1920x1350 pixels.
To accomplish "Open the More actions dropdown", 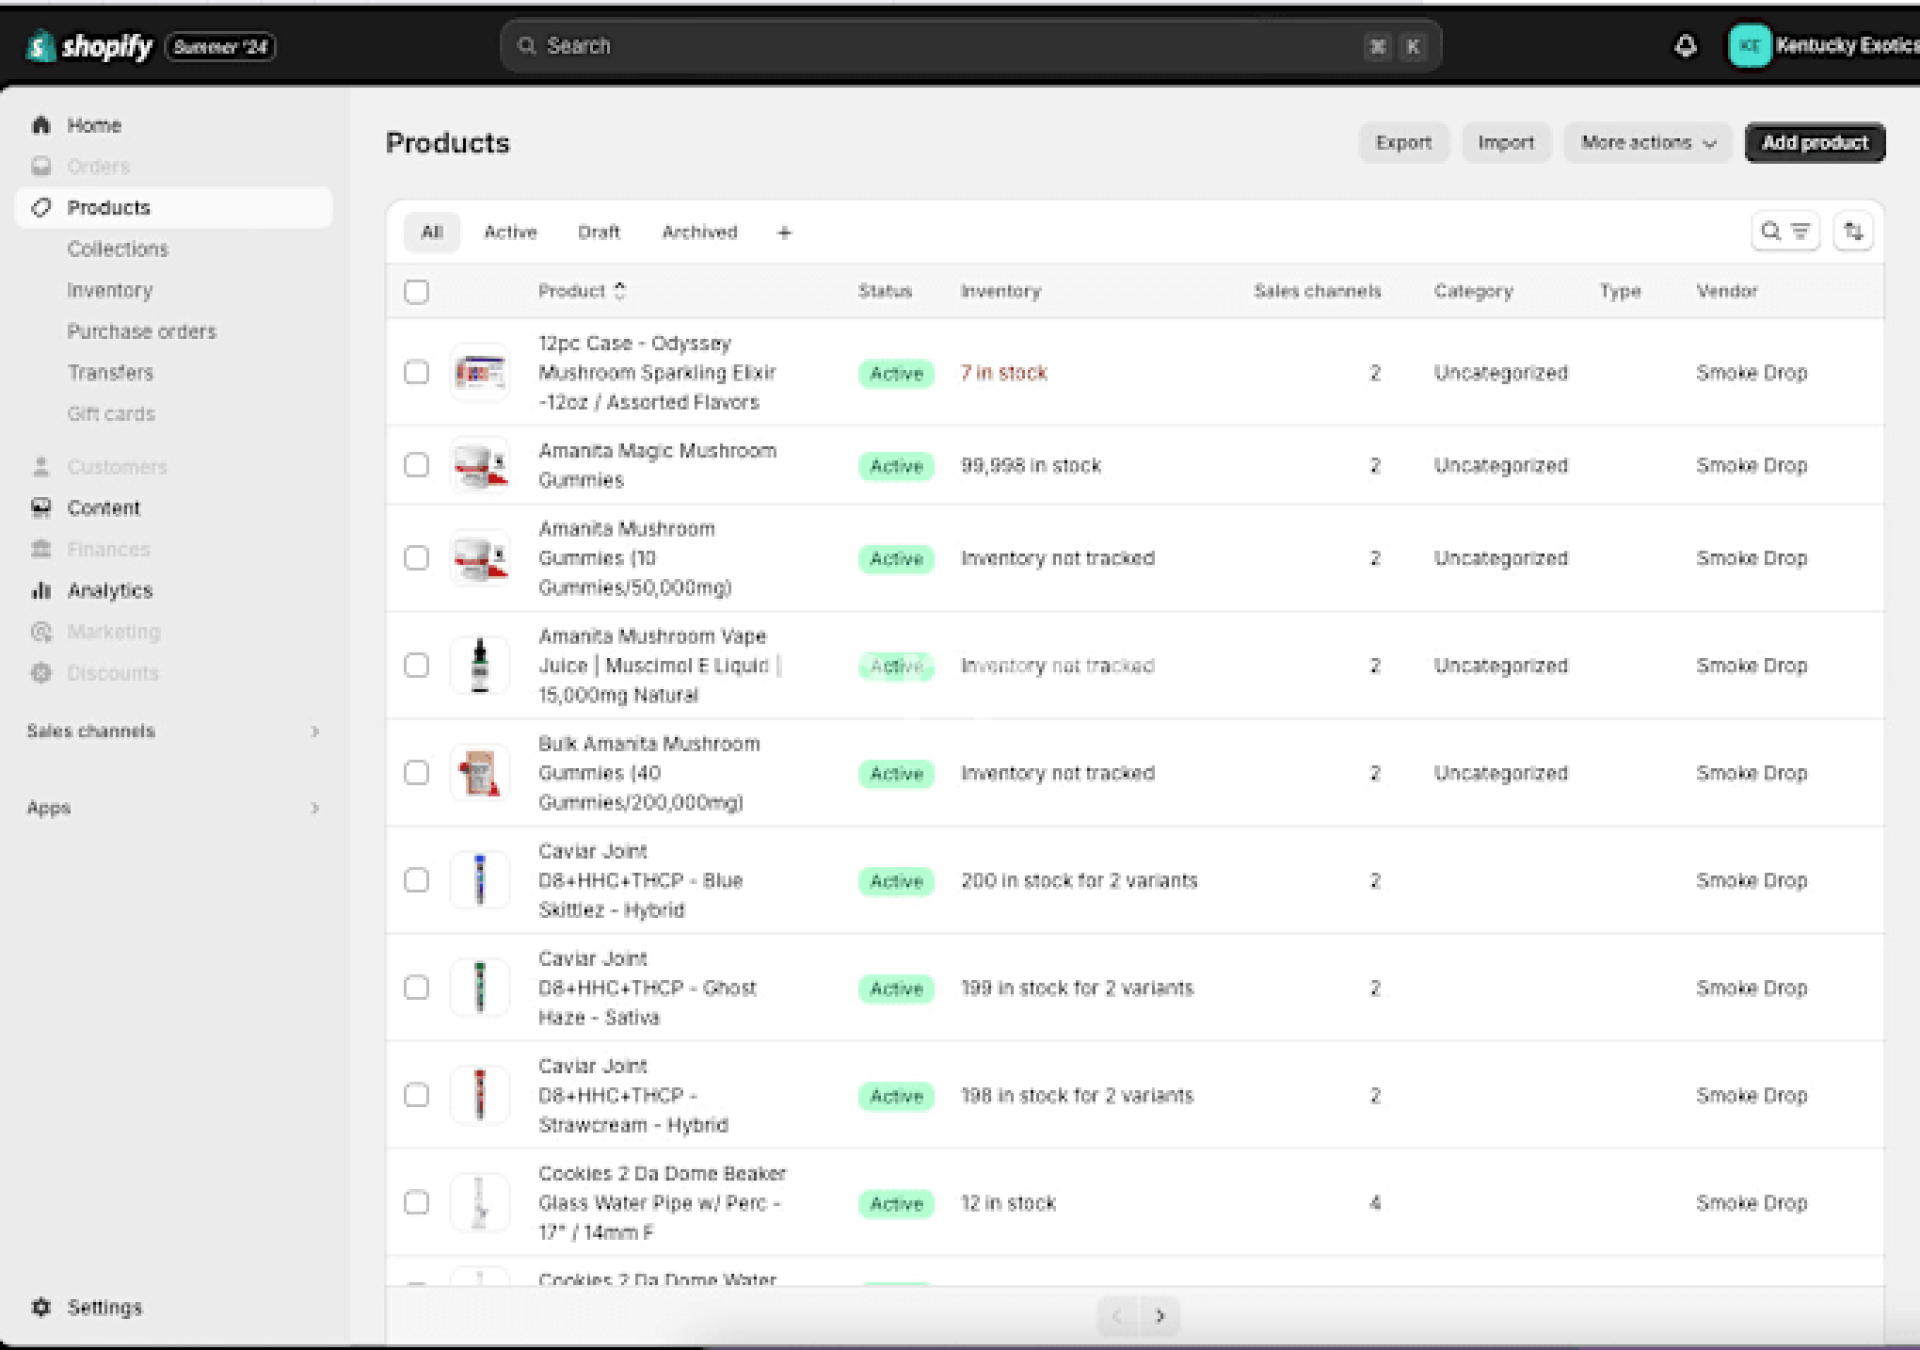I will click(1647, 143).
